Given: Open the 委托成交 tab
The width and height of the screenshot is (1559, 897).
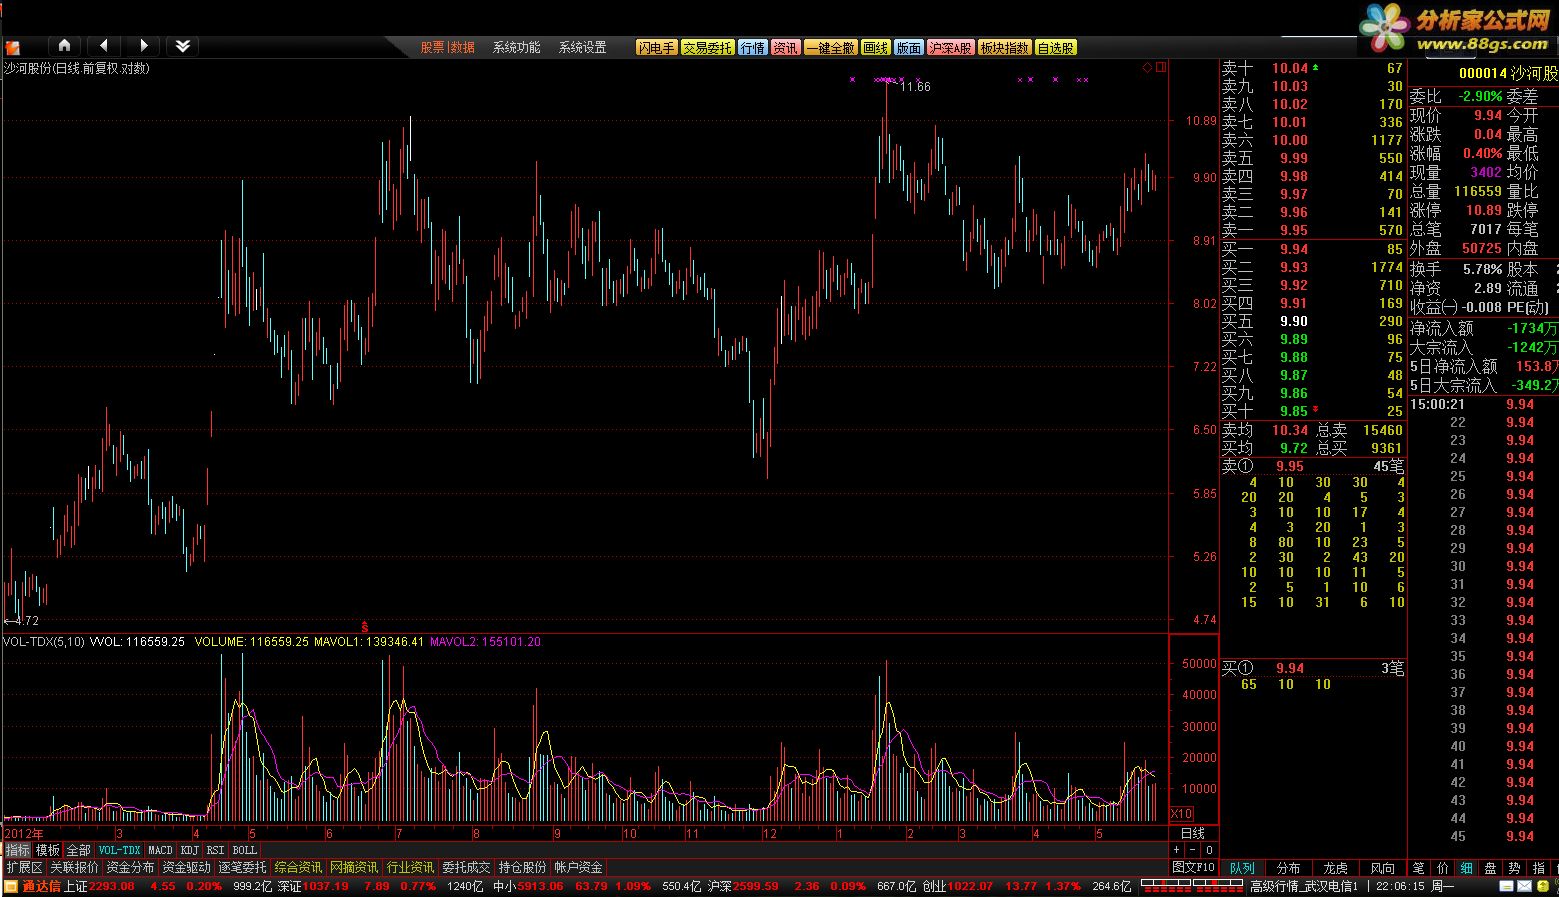Looking at the screenshot, I should tap(466, 867).
